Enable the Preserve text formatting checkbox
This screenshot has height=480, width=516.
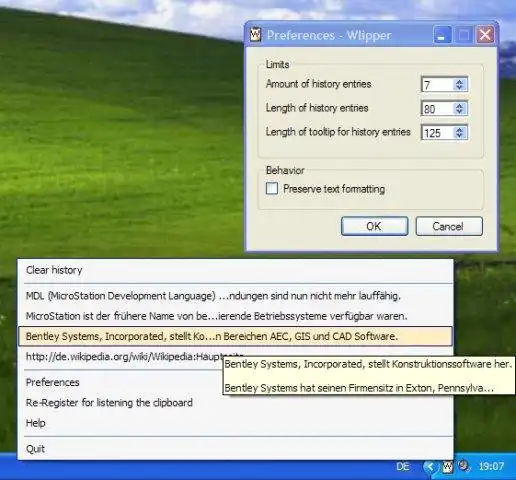point(272,188)
